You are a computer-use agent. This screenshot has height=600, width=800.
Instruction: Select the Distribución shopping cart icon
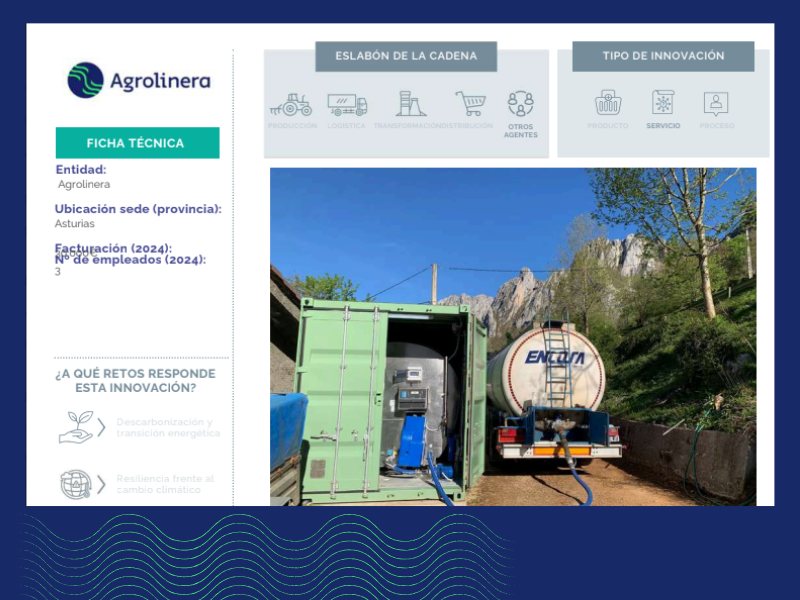(470, 104)
